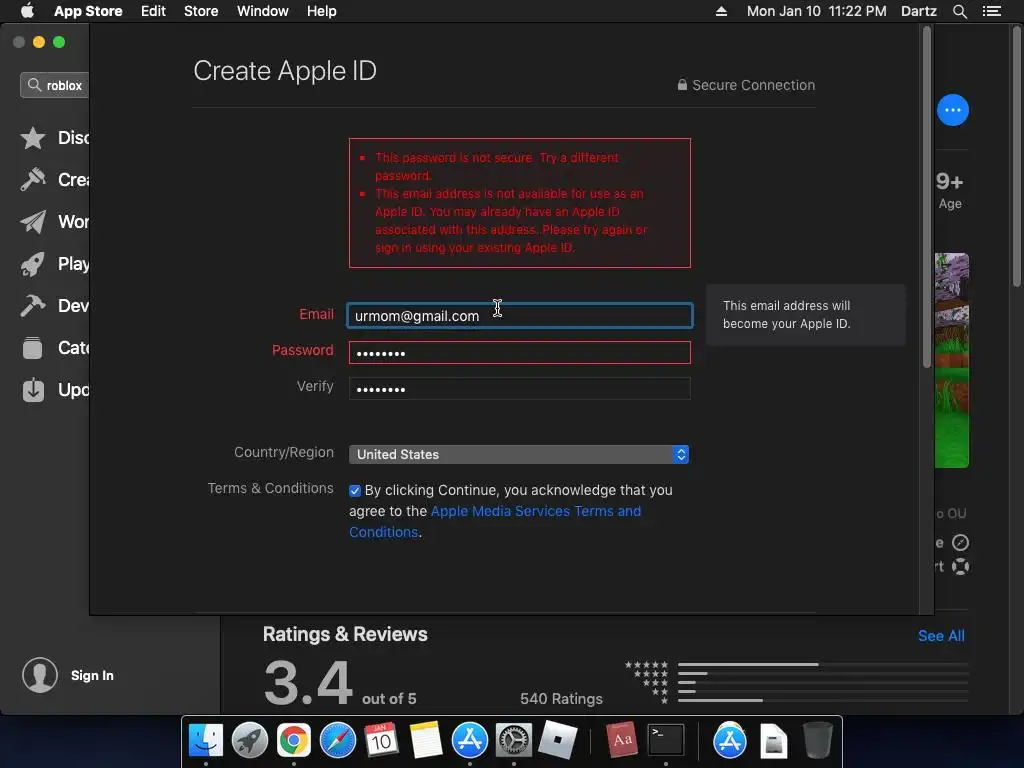Open Notes from the dock

[x=426, y=741]
